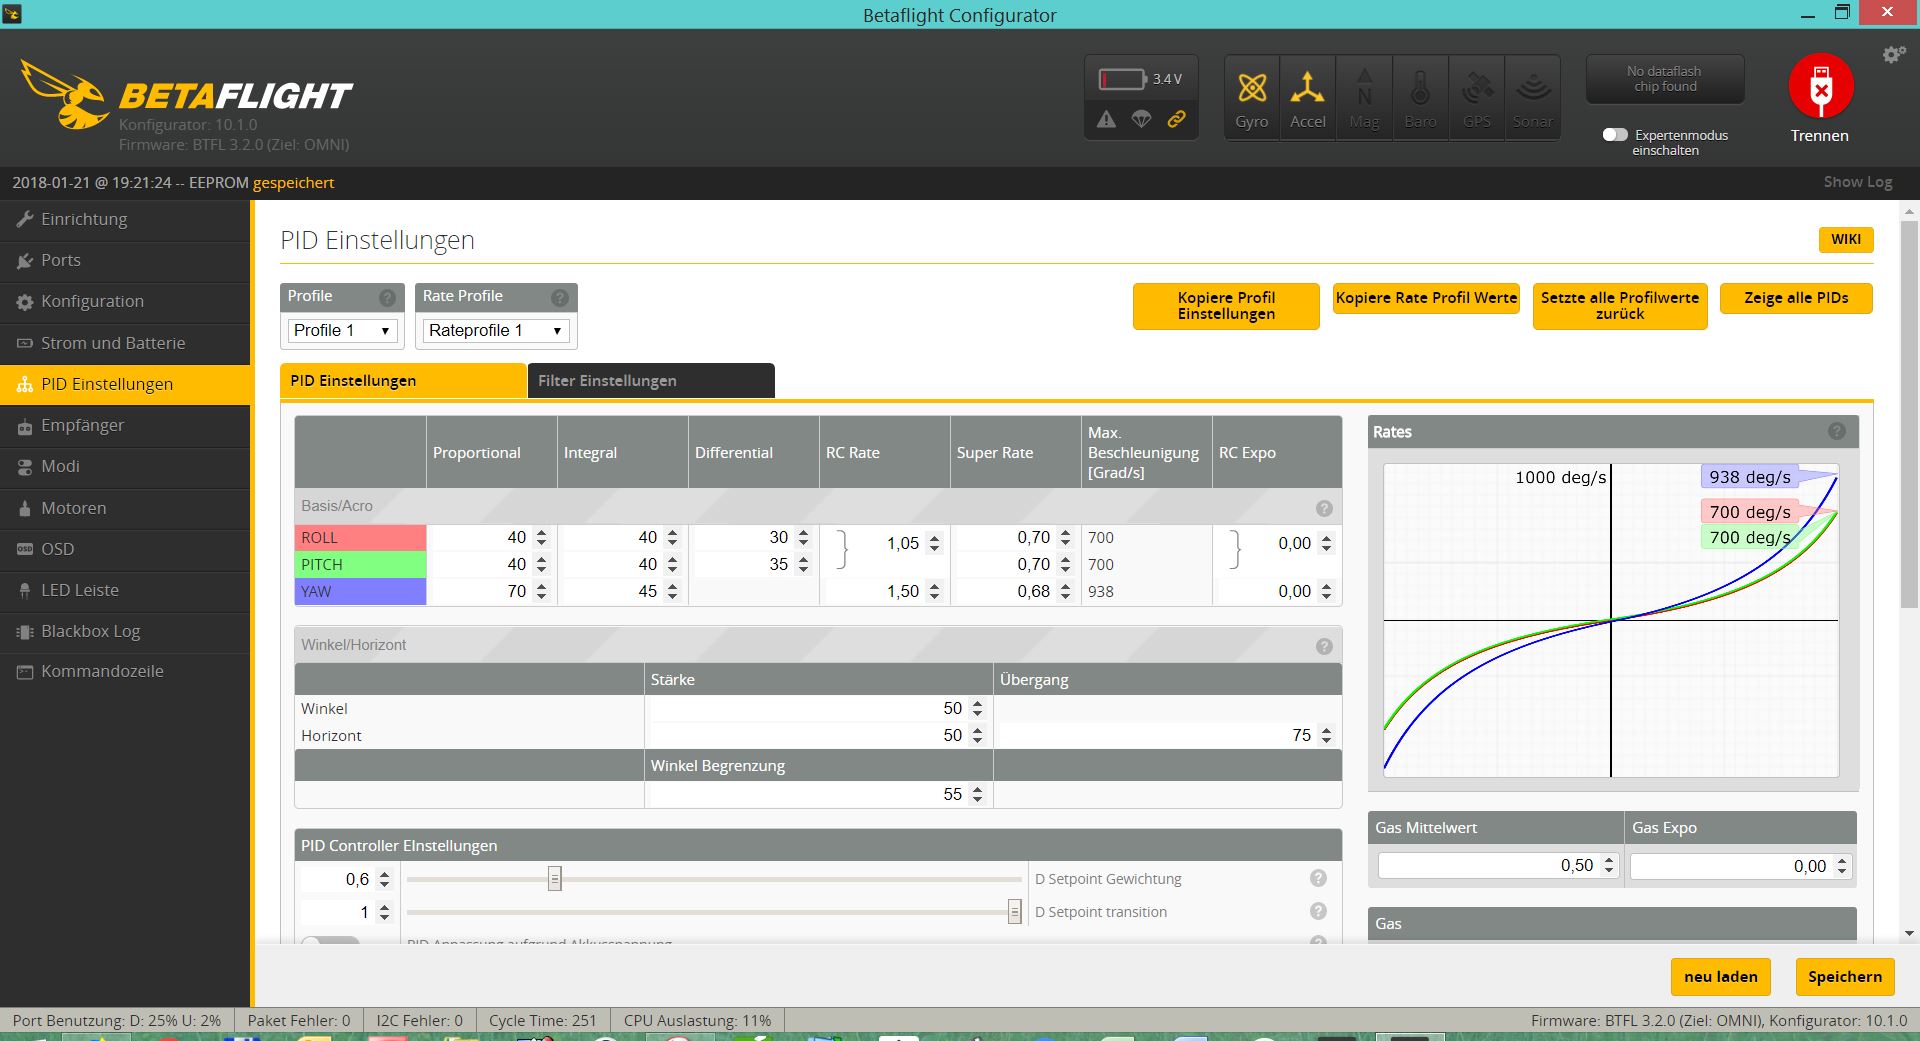
Task: Click the D Setpoint Gewichtung slider handle
Action: tap(554, 879)
